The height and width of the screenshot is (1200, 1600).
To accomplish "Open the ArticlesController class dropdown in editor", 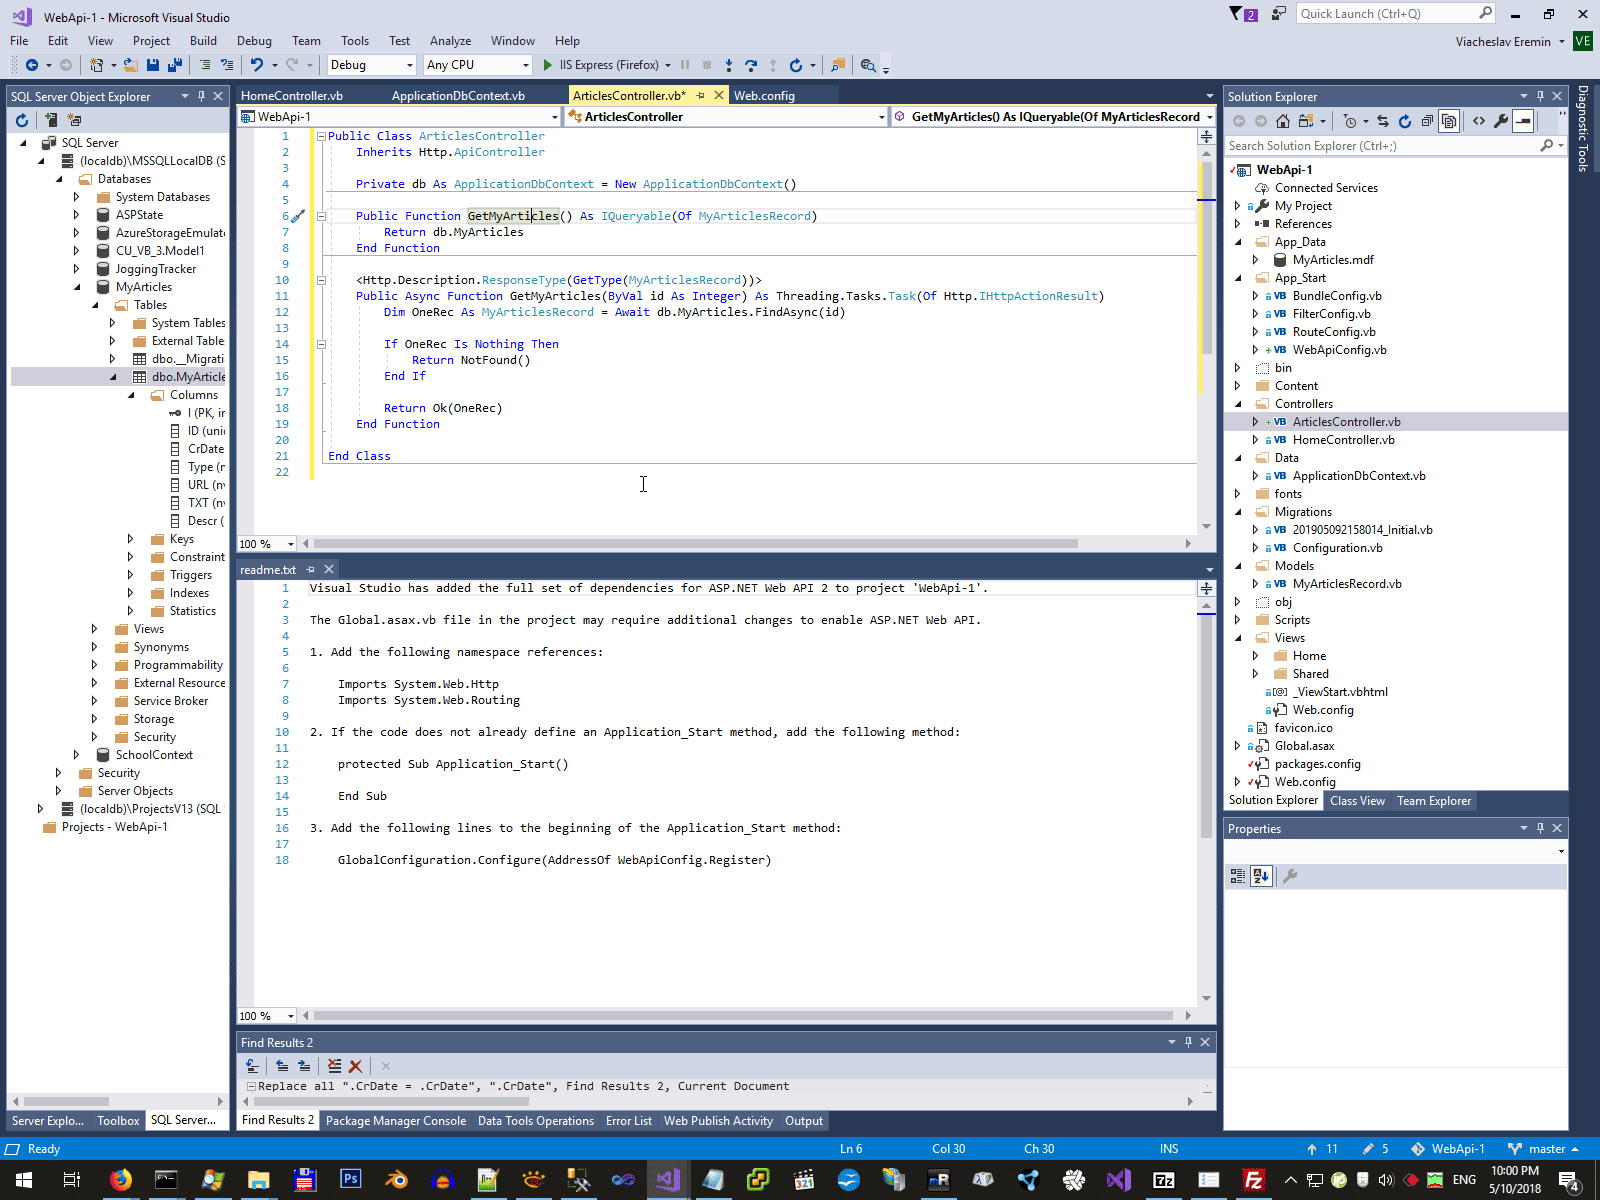I will point(725,117).
